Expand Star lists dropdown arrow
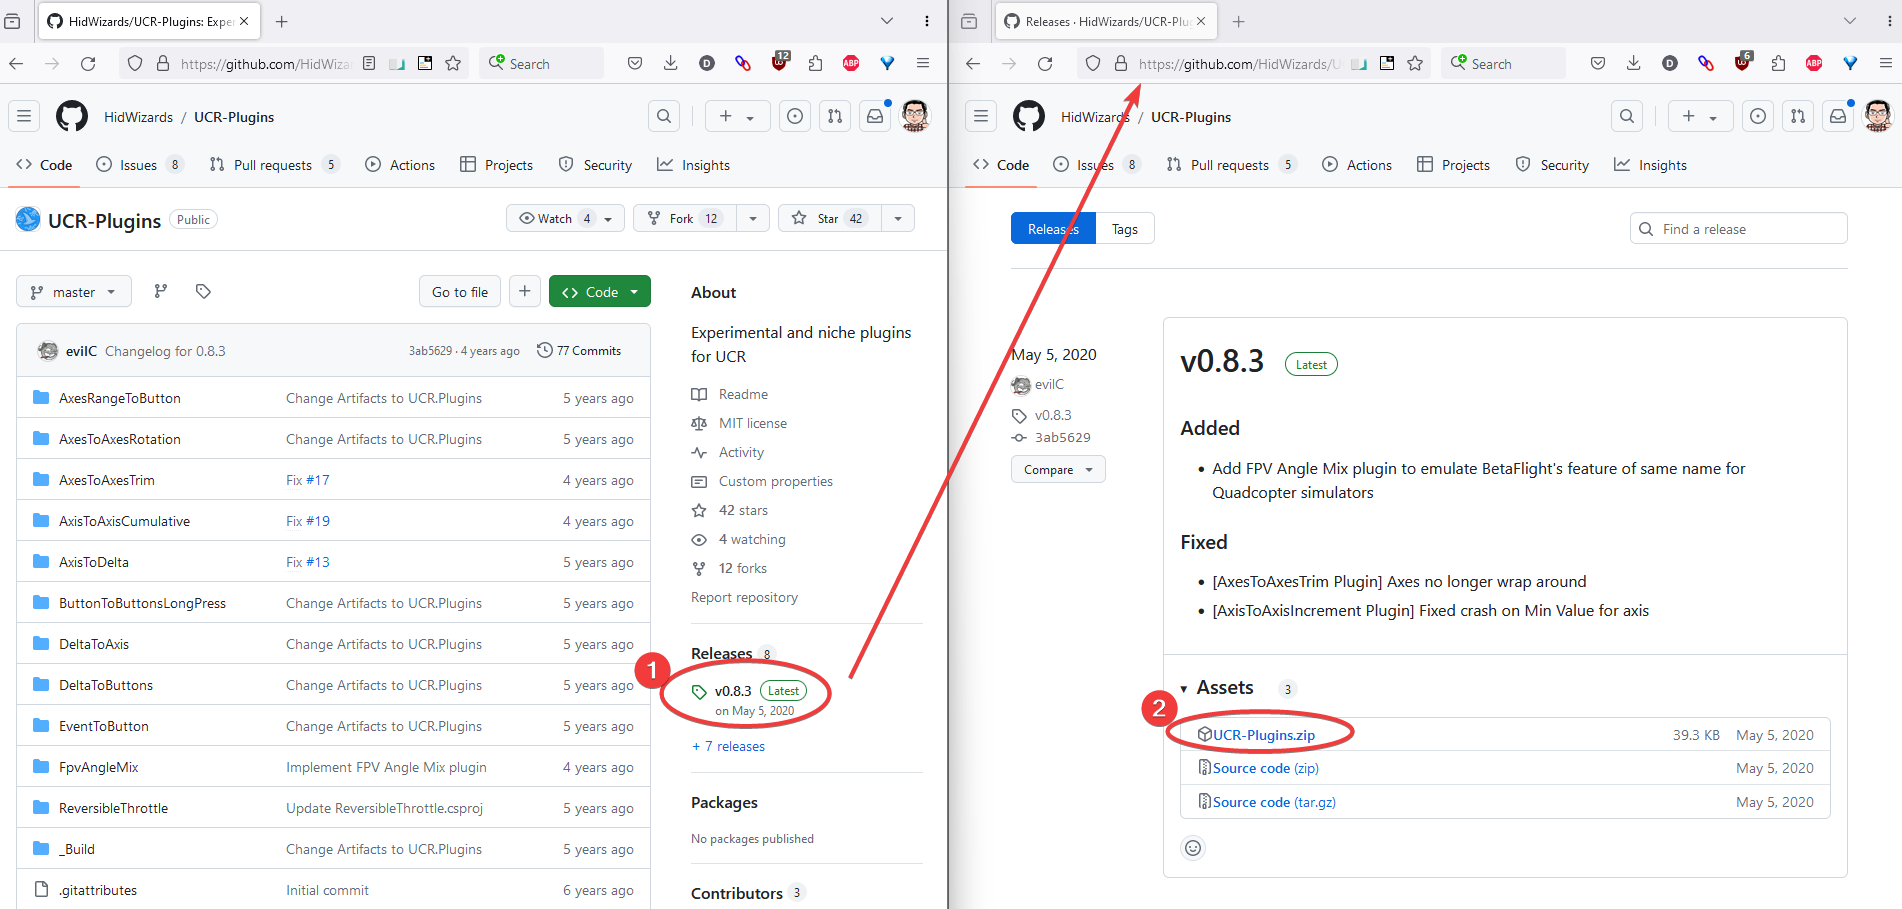1902x909 pixels. [x=898, y=218]
